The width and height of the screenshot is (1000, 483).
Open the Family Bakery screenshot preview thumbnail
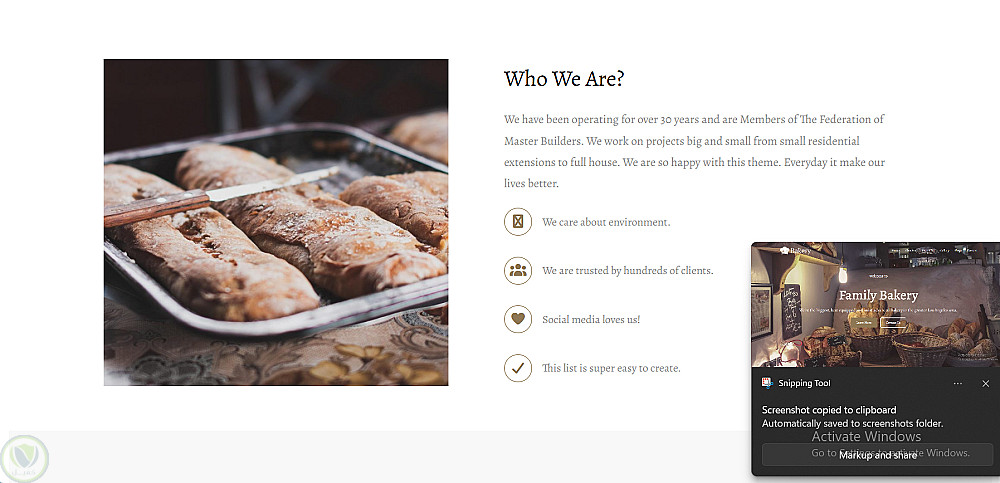point(875,305)
